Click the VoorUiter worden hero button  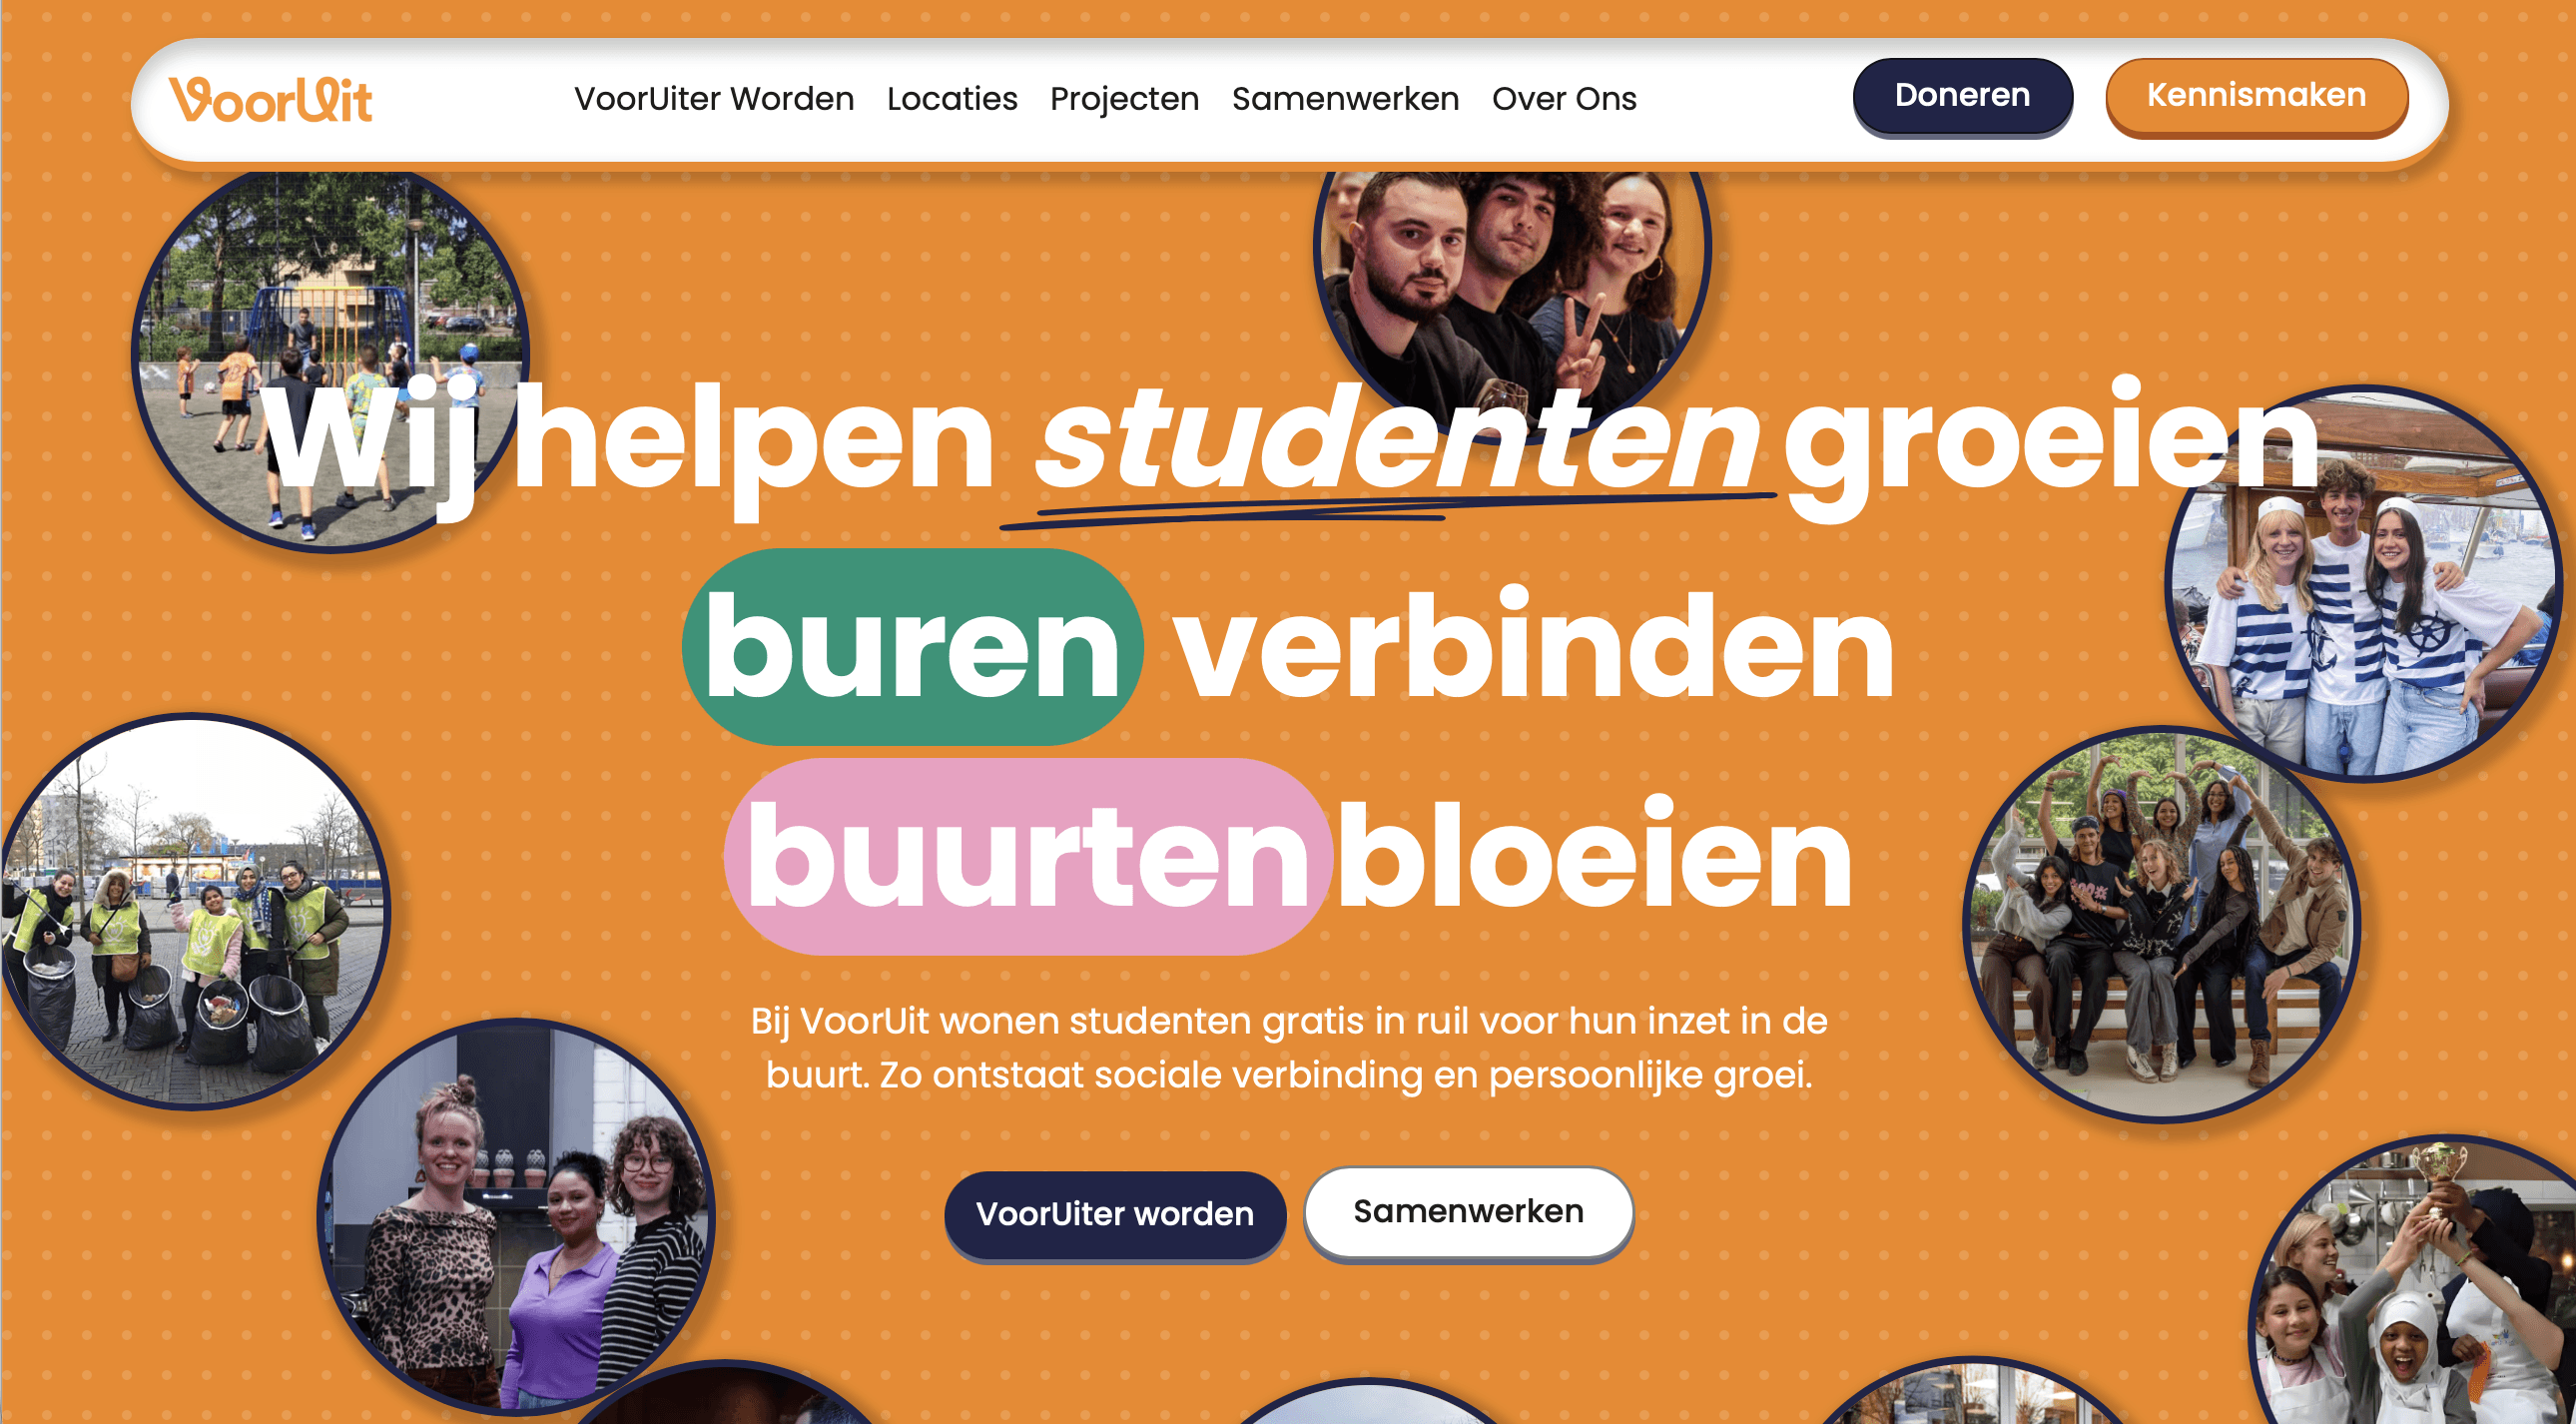[x=1115, y=1214]
